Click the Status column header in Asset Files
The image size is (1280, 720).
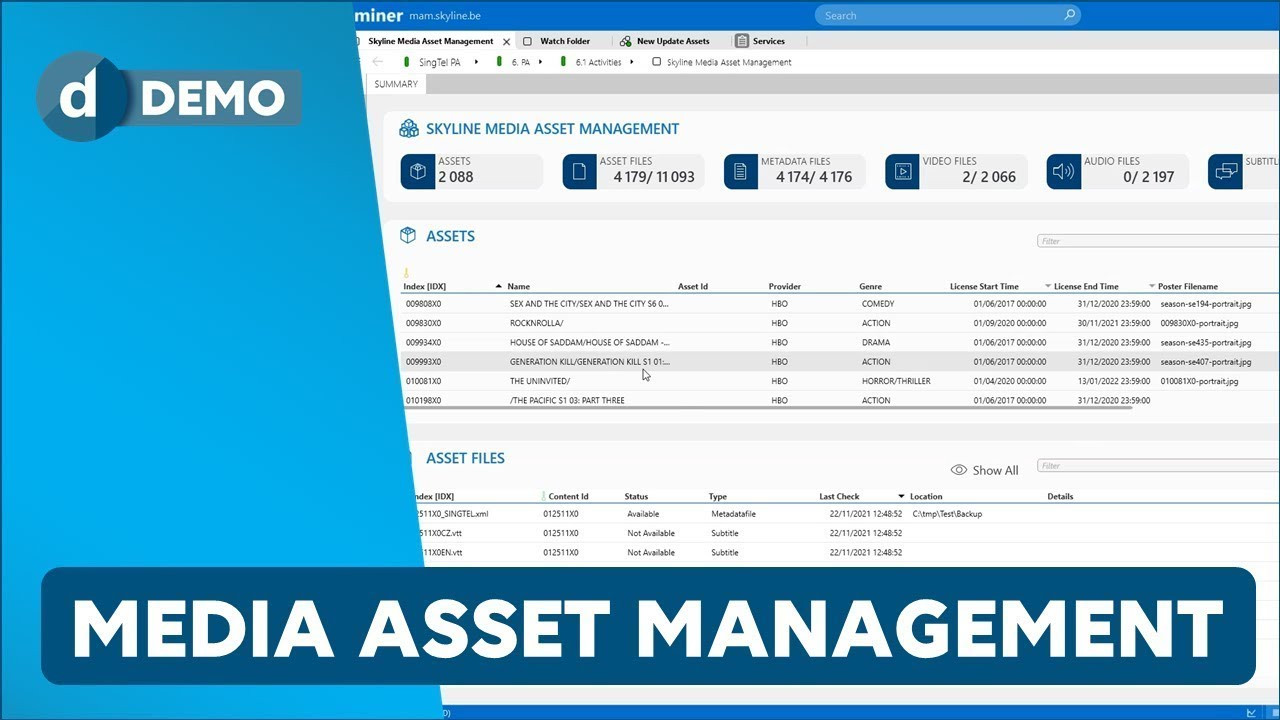(636, 496)
